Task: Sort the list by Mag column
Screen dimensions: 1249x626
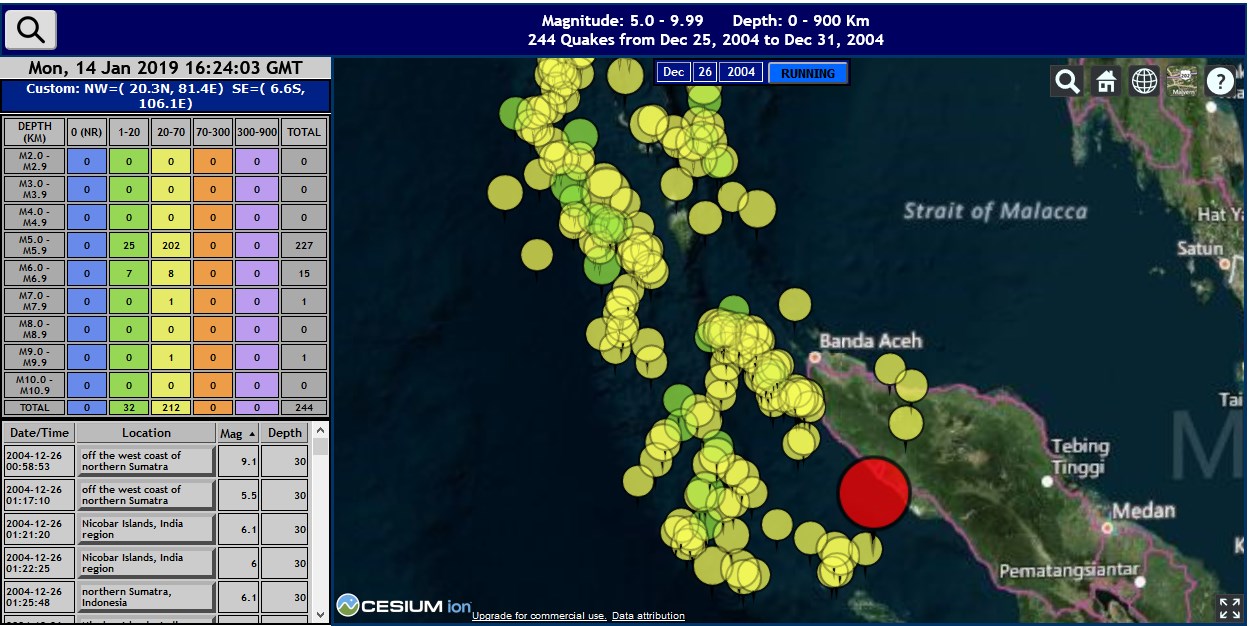Action: click(237, 433)
